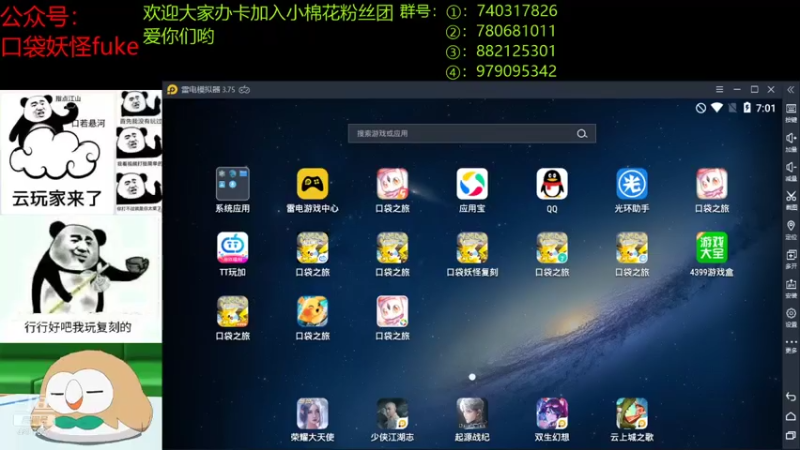Viewport: 800px width, 450px height.
Task: Open 按键 keyboard mapping in sidebar
Action: coord(791,113)
